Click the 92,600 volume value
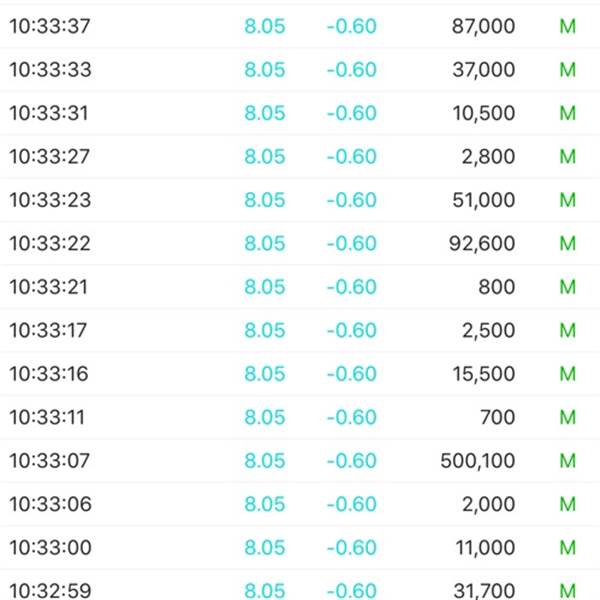This screenshot has height=600, width=600. 482,243
